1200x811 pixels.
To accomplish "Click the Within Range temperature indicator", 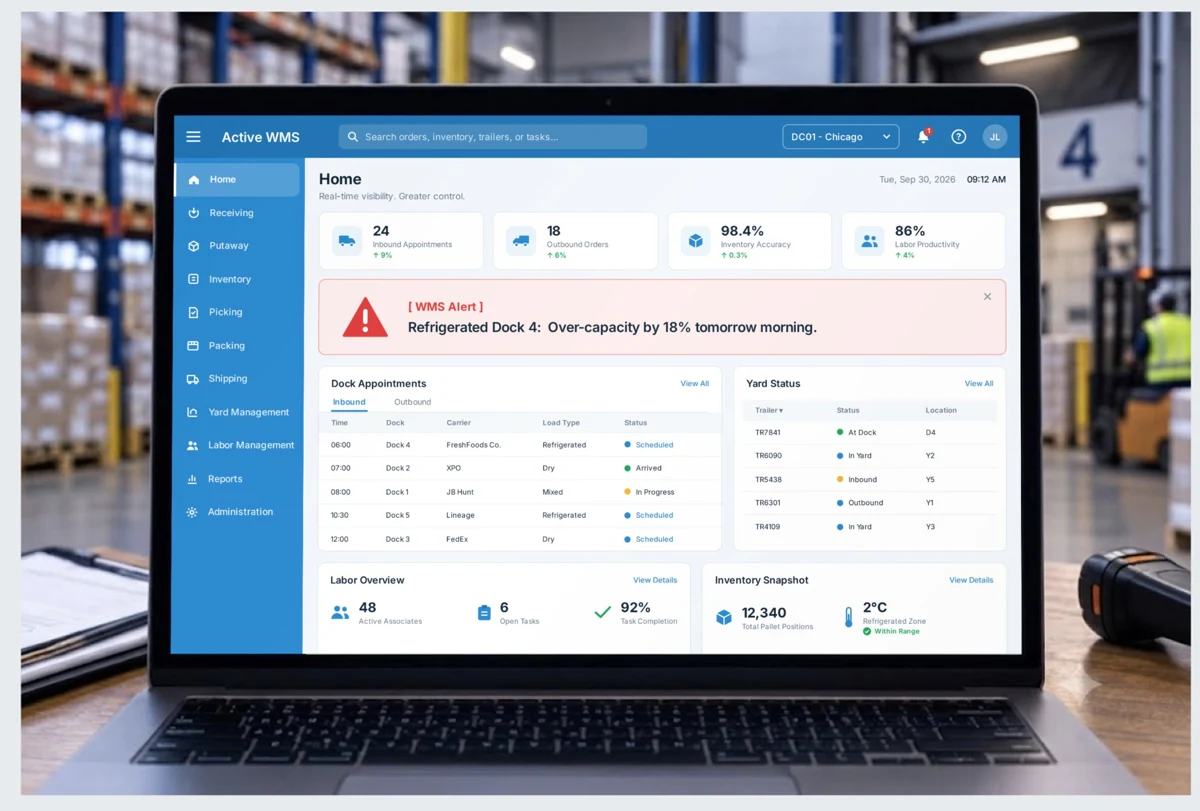I will [891, 632].
